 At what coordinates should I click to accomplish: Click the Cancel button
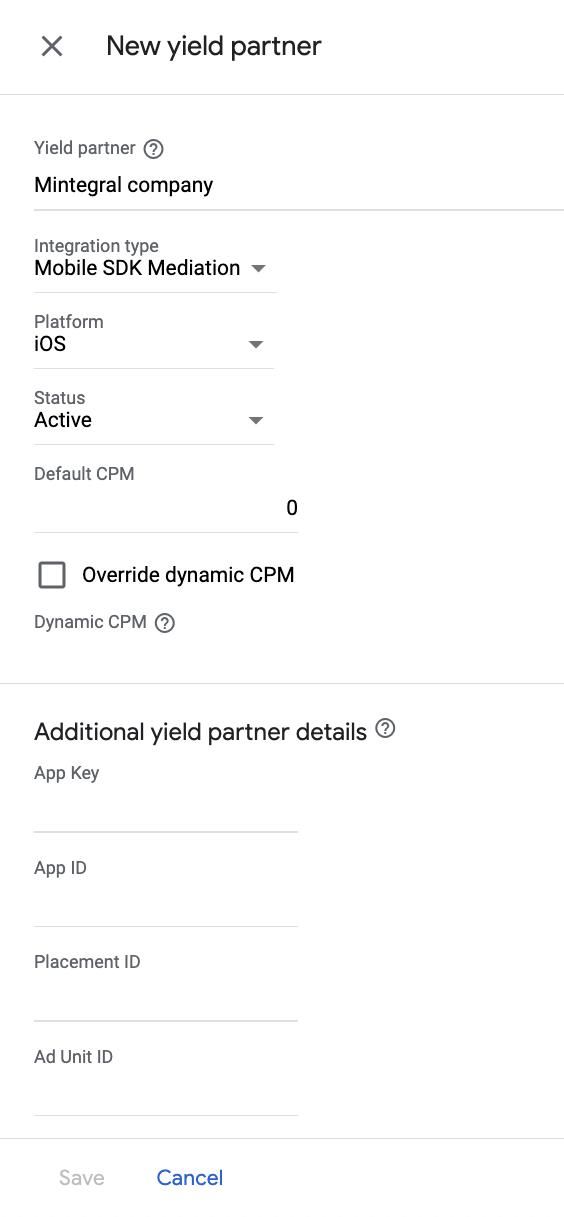click(x=190, y=1178)
